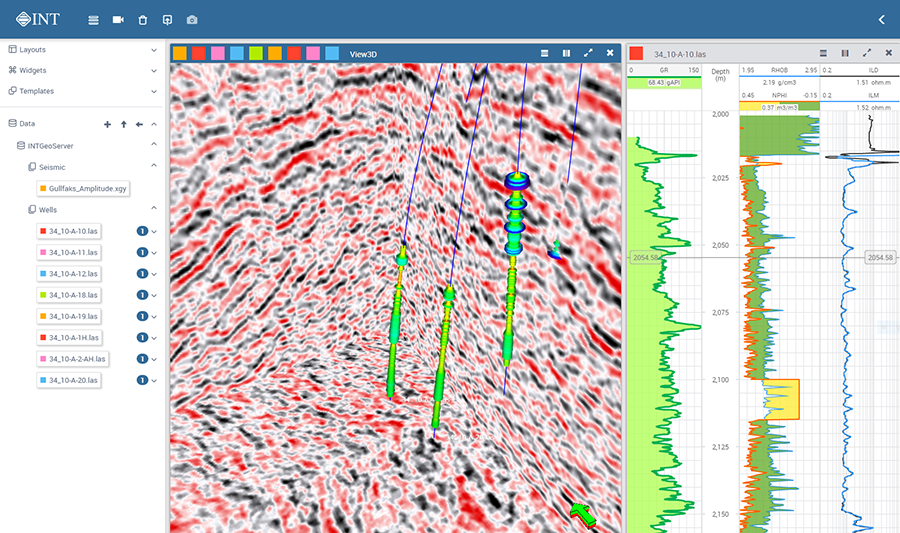
Task: Click the Templates icon in sidebar
Action: click(x=12, y=91)
